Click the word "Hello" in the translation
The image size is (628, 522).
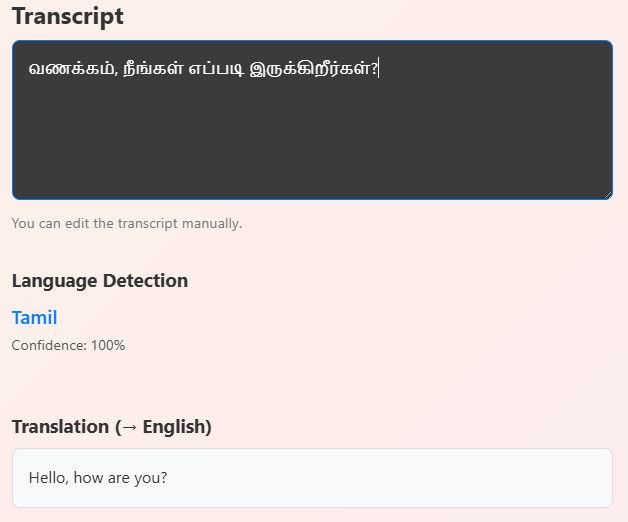click(48, 478)
